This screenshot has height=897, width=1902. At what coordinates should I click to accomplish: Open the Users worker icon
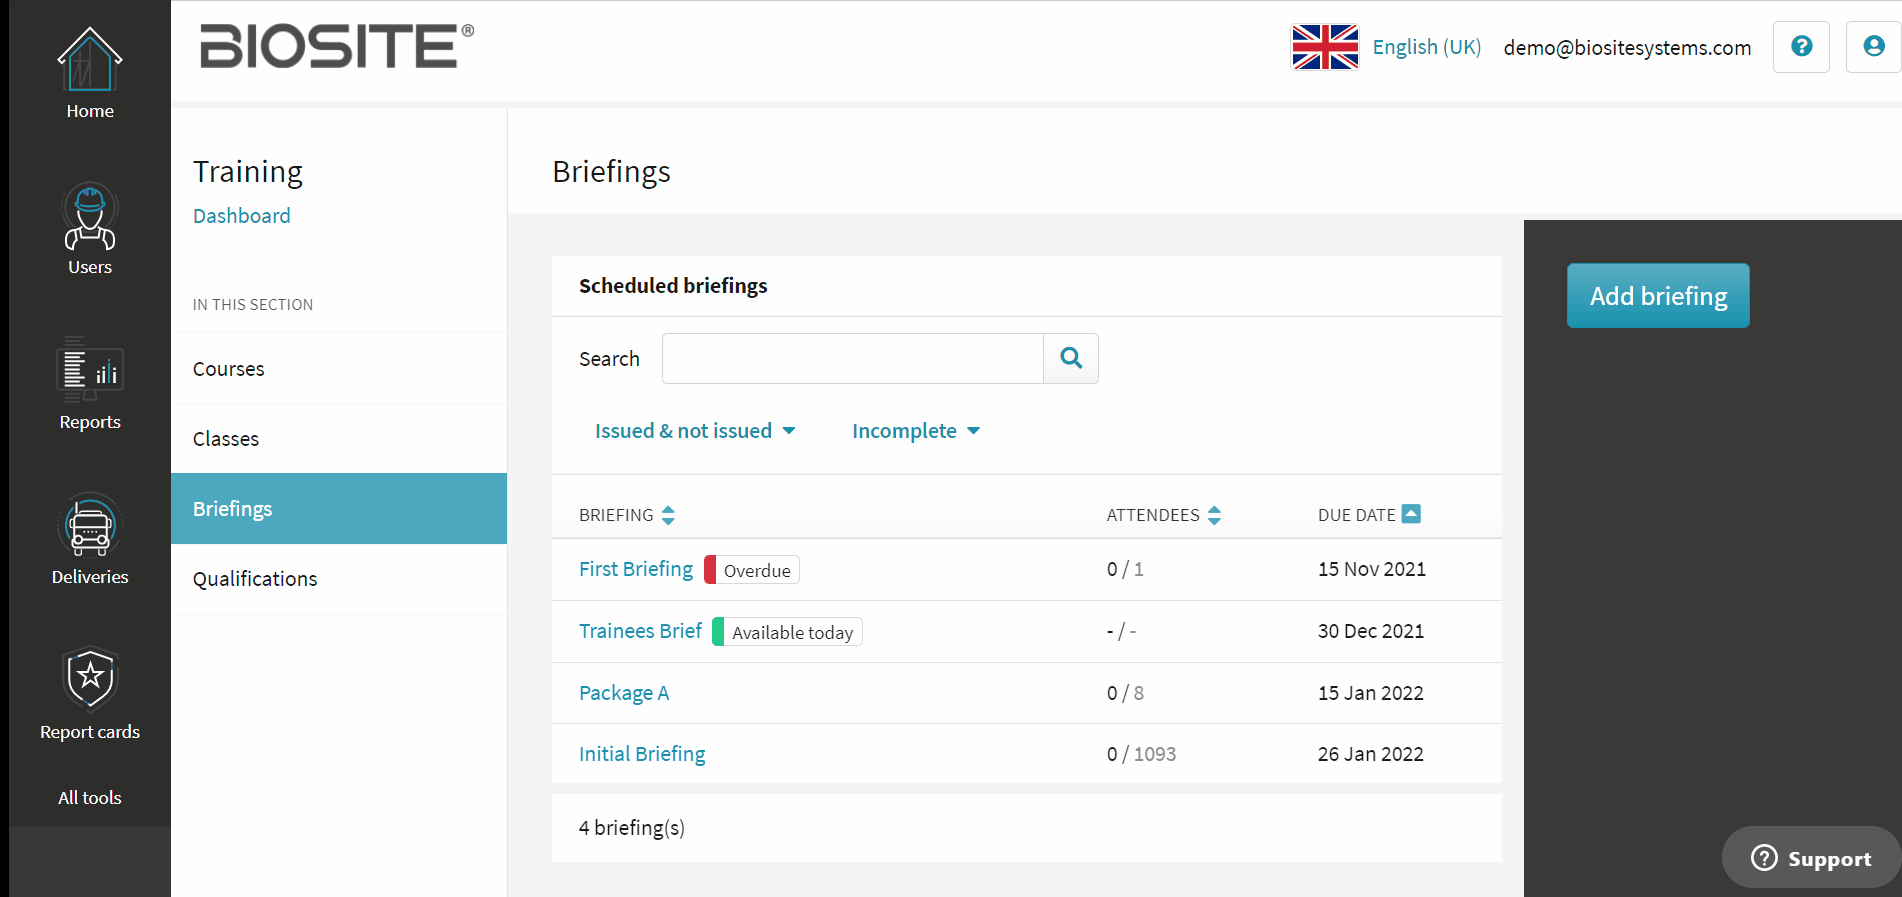pos(90,216)
